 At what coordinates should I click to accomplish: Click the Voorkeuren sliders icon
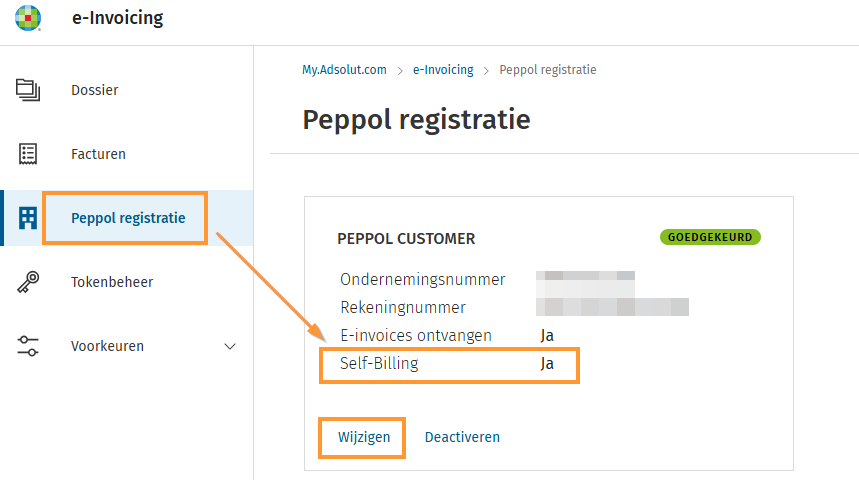tap(28, 346)
